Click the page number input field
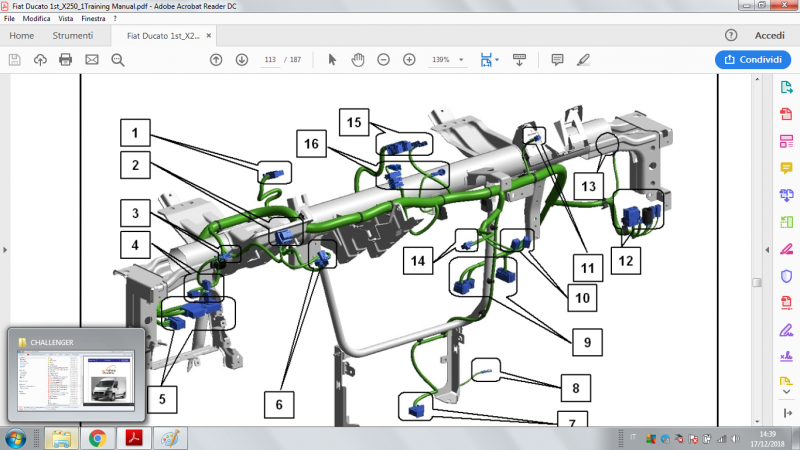This screenshot has width=800, height=450. (269, 60)
